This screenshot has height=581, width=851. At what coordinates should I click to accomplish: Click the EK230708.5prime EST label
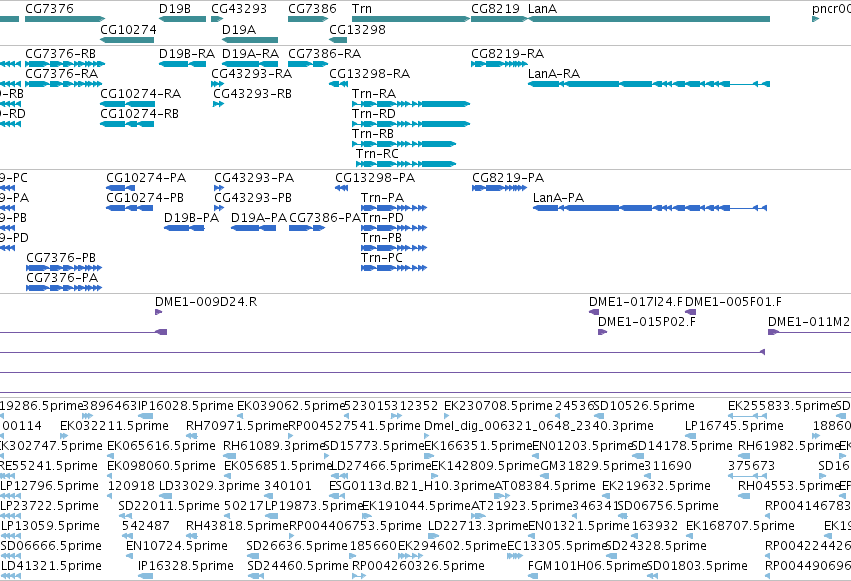(x=498, y=406)
